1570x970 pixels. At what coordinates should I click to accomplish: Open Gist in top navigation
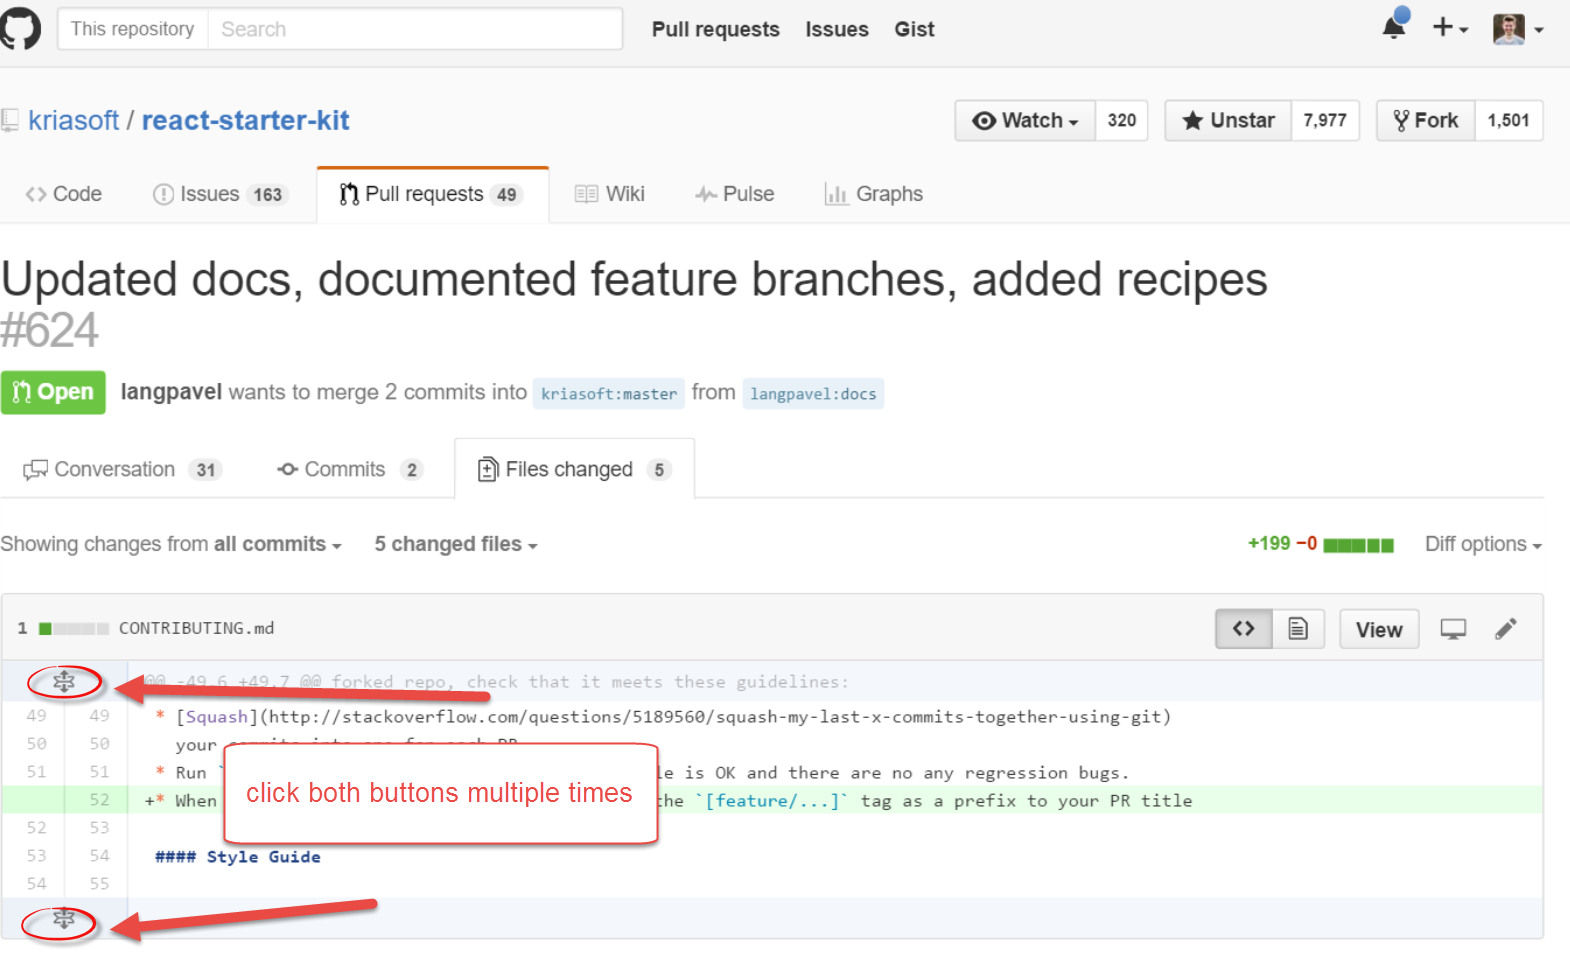pos(914,30)
